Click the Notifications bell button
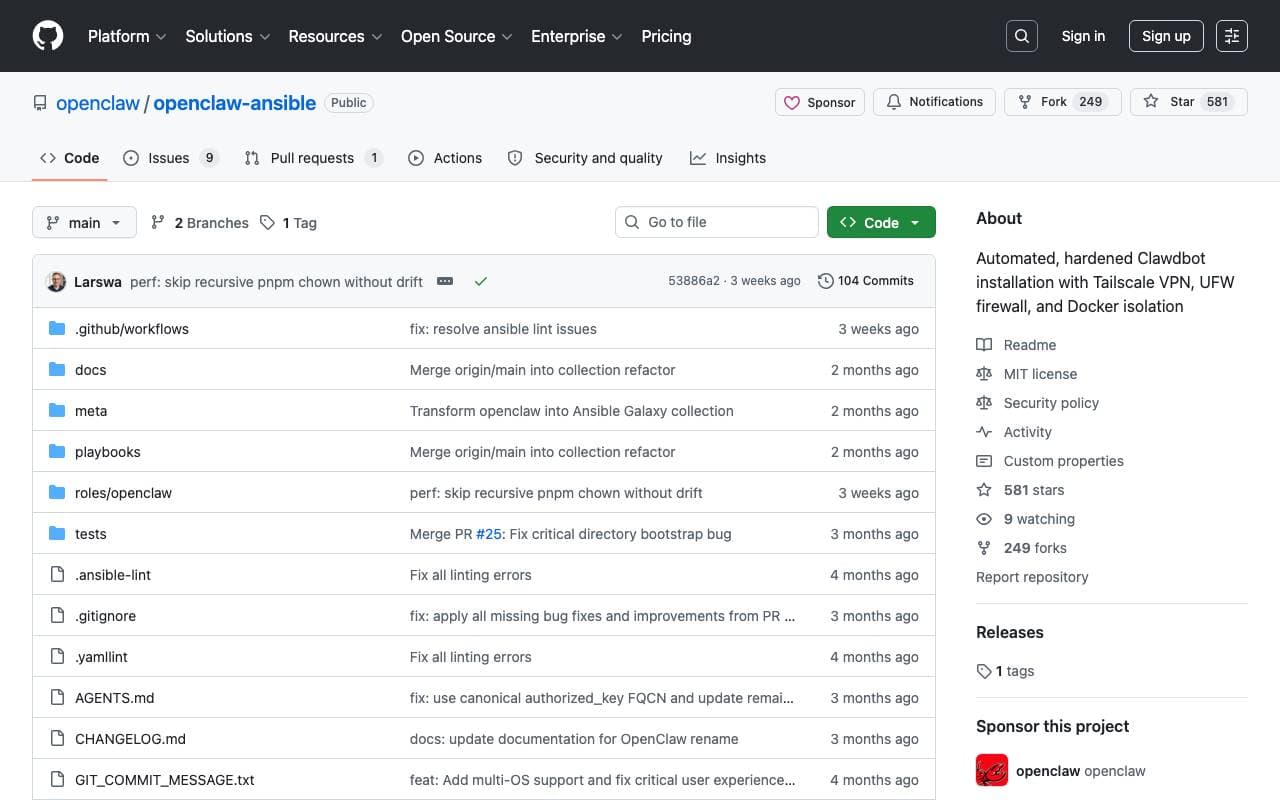This screenshot has width=1280, height=800. (x=935, y=102)
